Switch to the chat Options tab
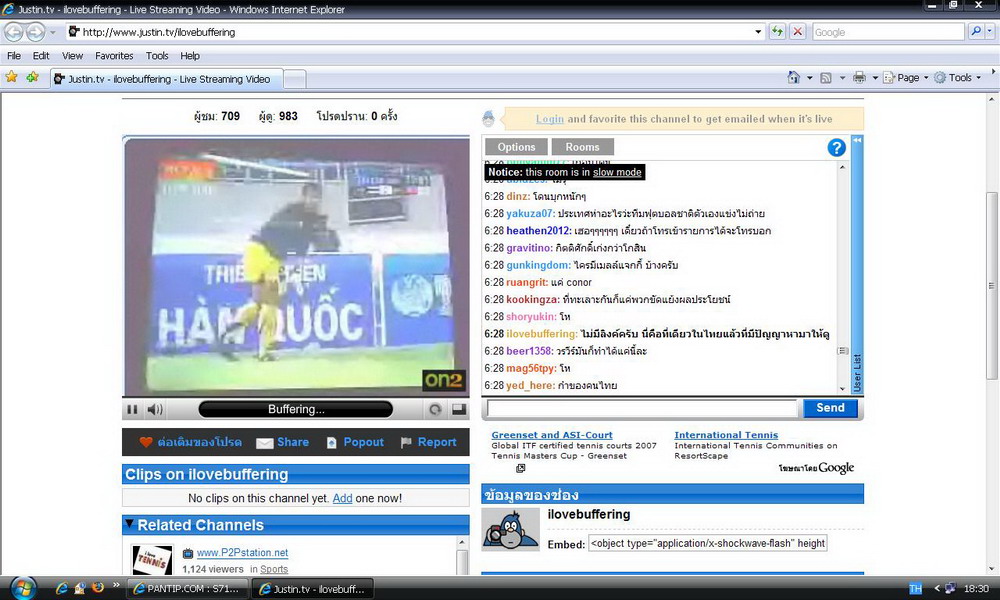Screen dimensions: 1000x600 coord(516,147)
